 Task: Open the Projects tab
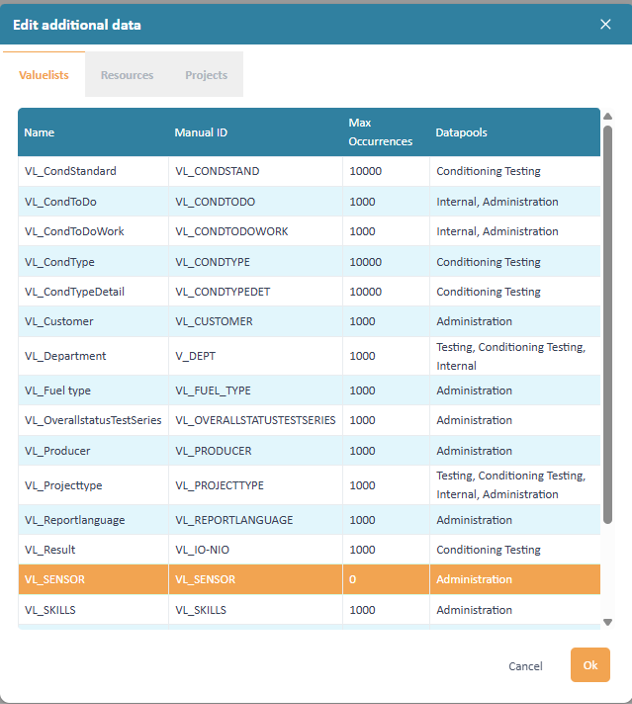(206, 75)
